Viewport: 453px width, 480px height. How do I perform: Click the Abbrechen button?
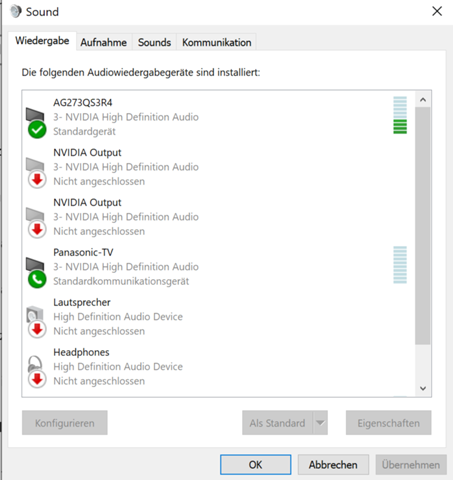pos(333,465)
